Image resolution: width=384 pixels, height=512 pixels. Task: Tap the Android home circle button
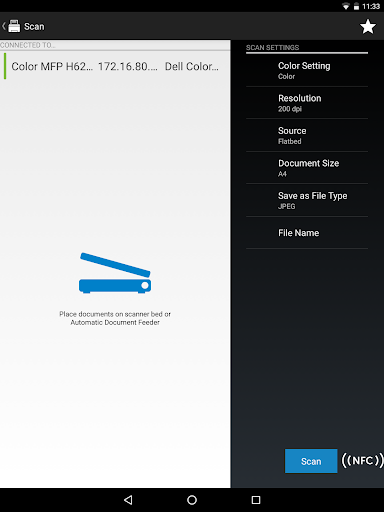192,500
